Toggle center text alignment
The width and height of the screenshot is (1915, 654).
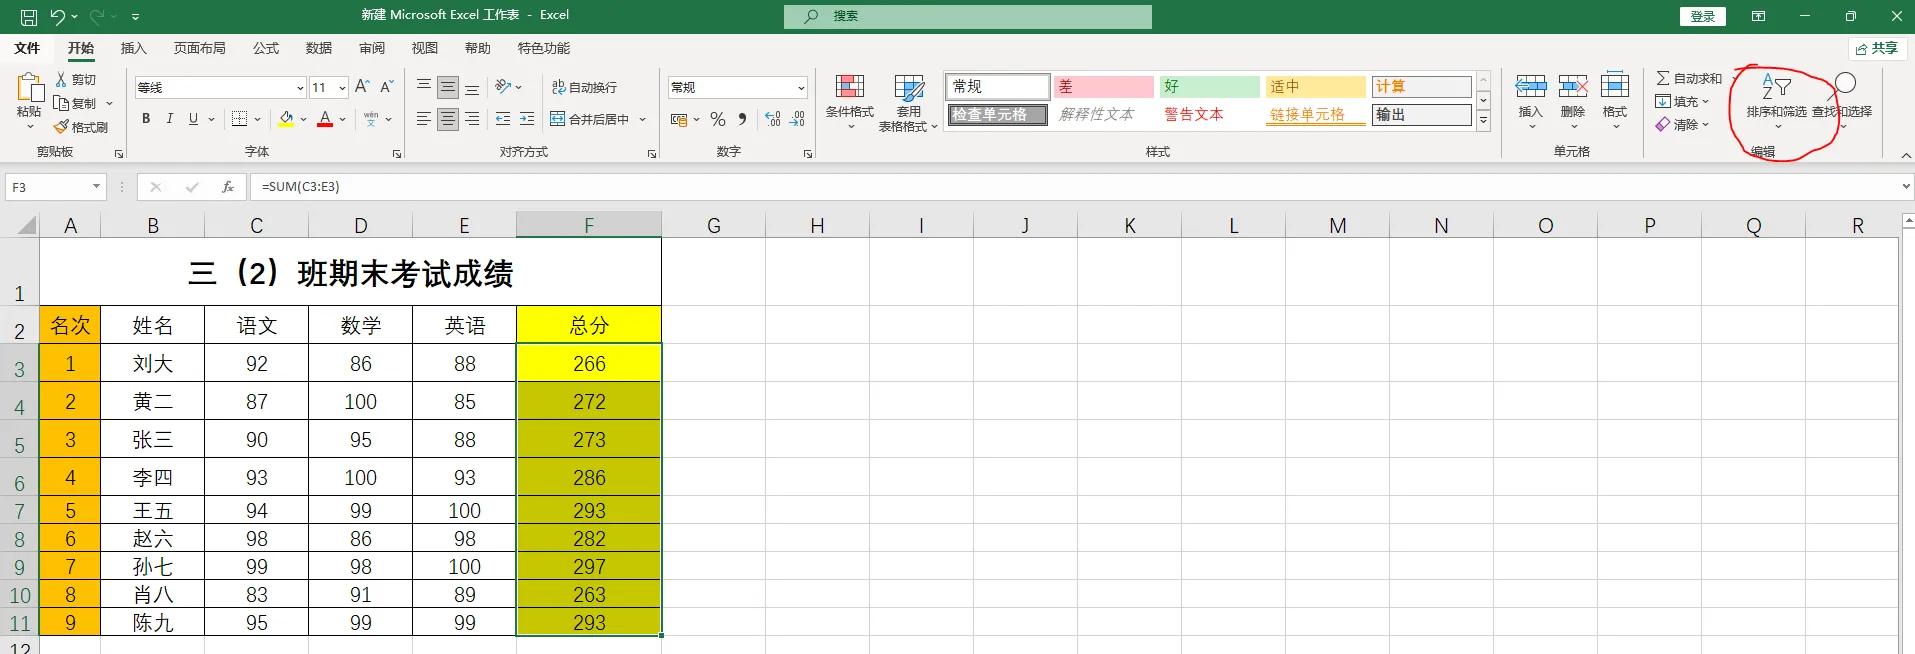[x=448, y=119]
